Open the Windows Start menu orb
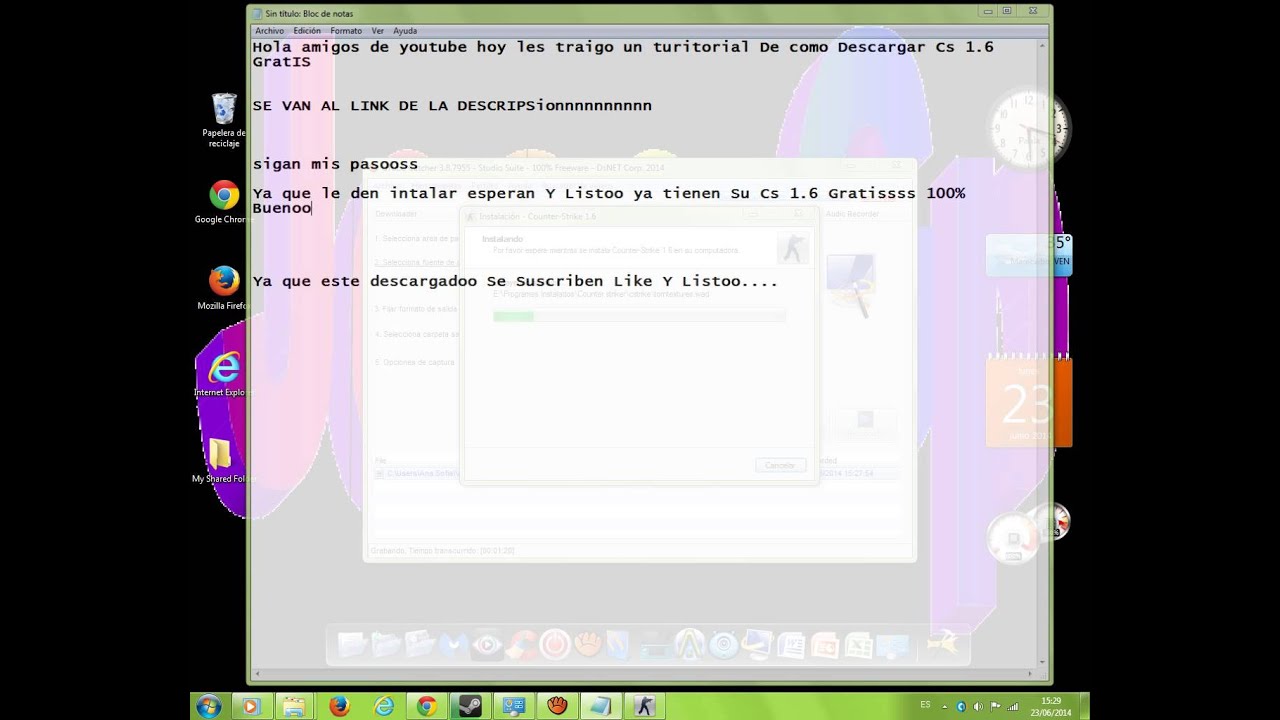The height and width of the screenshot is (720, 1280). tap(209, 706)
